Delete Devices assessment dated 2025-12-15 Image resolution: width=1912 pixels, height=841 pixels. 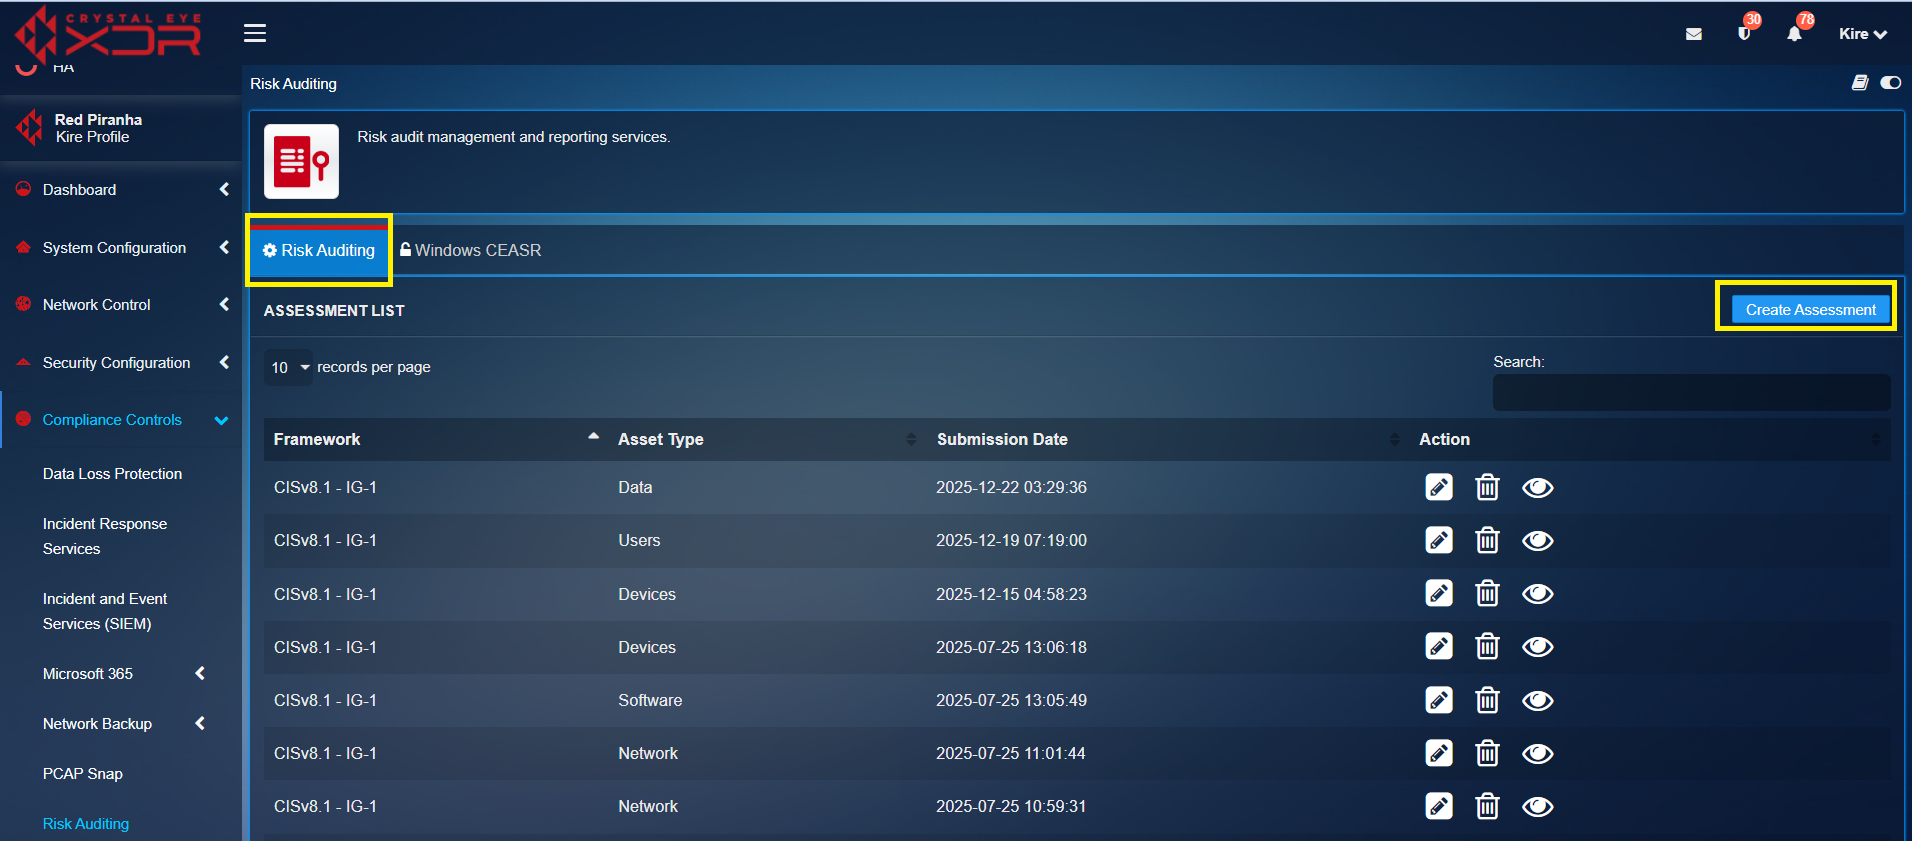pyautogui.click(x=1487, y=593)
